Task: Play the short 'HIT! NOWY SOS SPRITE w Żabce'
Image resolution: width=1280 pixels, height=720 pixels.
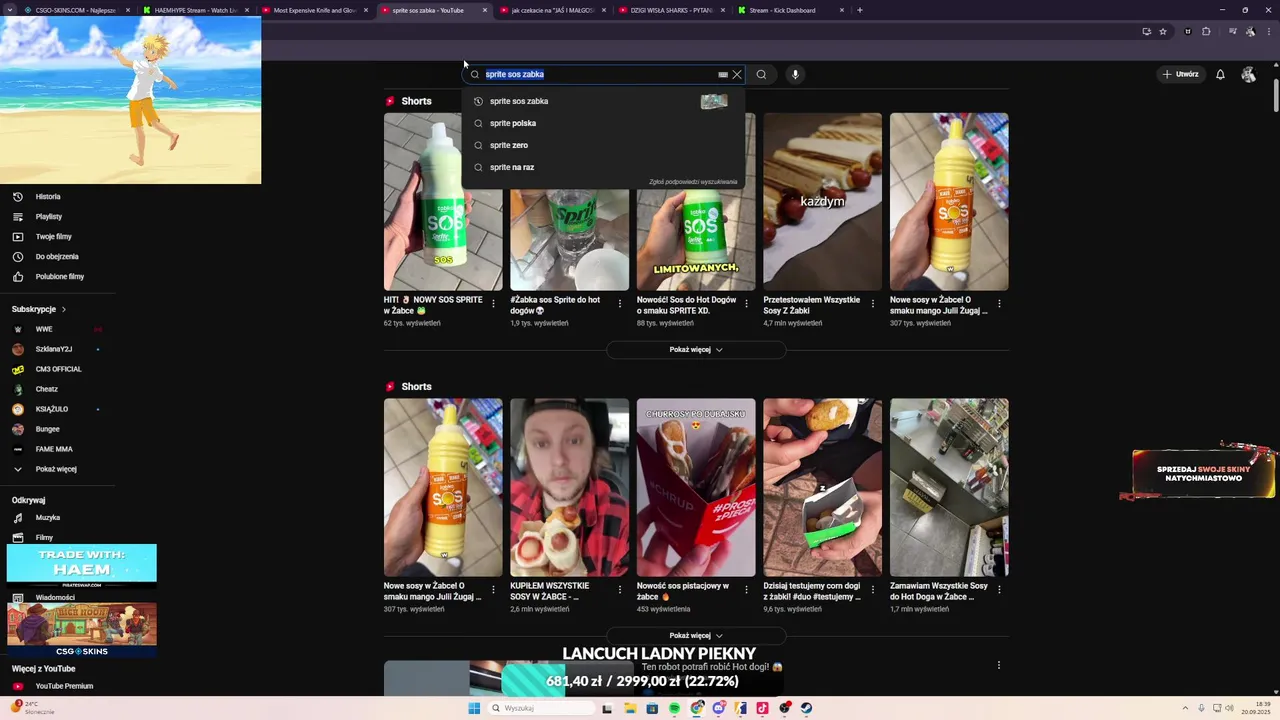Action: coord(443,202)
